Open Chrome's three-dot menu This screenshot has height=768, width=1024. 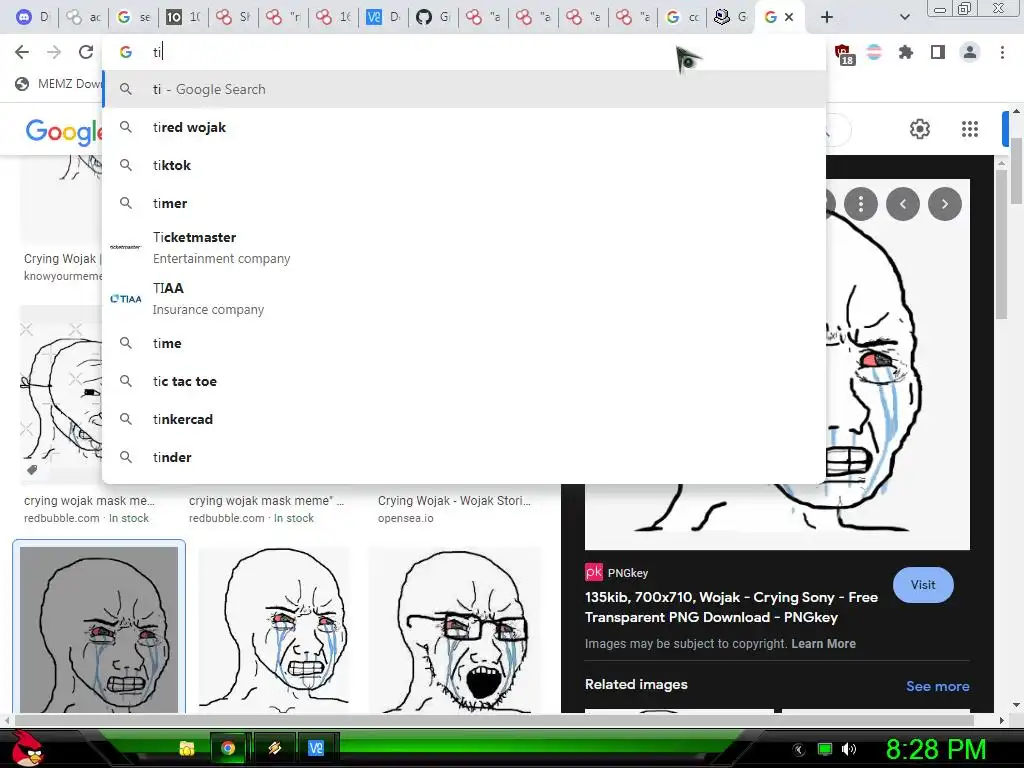1002,52
